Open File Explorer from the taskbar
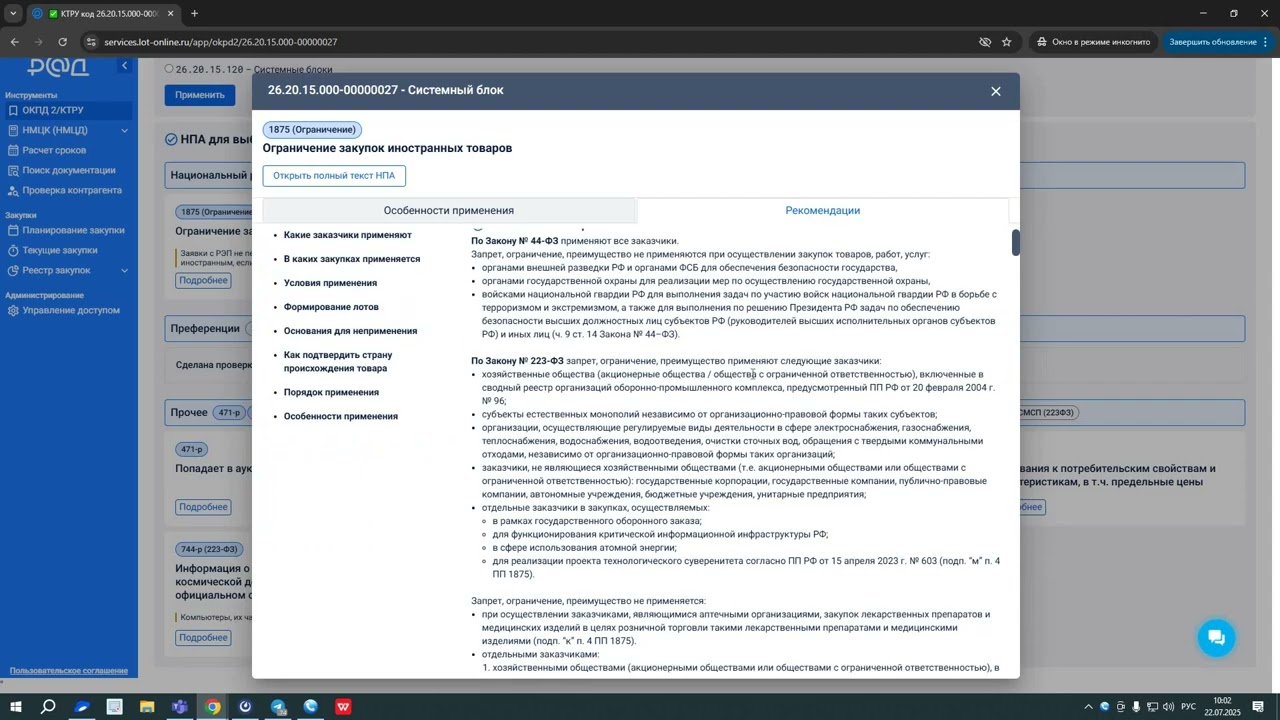Viewport: 1280px width, 720px height. tap(147, 707)
